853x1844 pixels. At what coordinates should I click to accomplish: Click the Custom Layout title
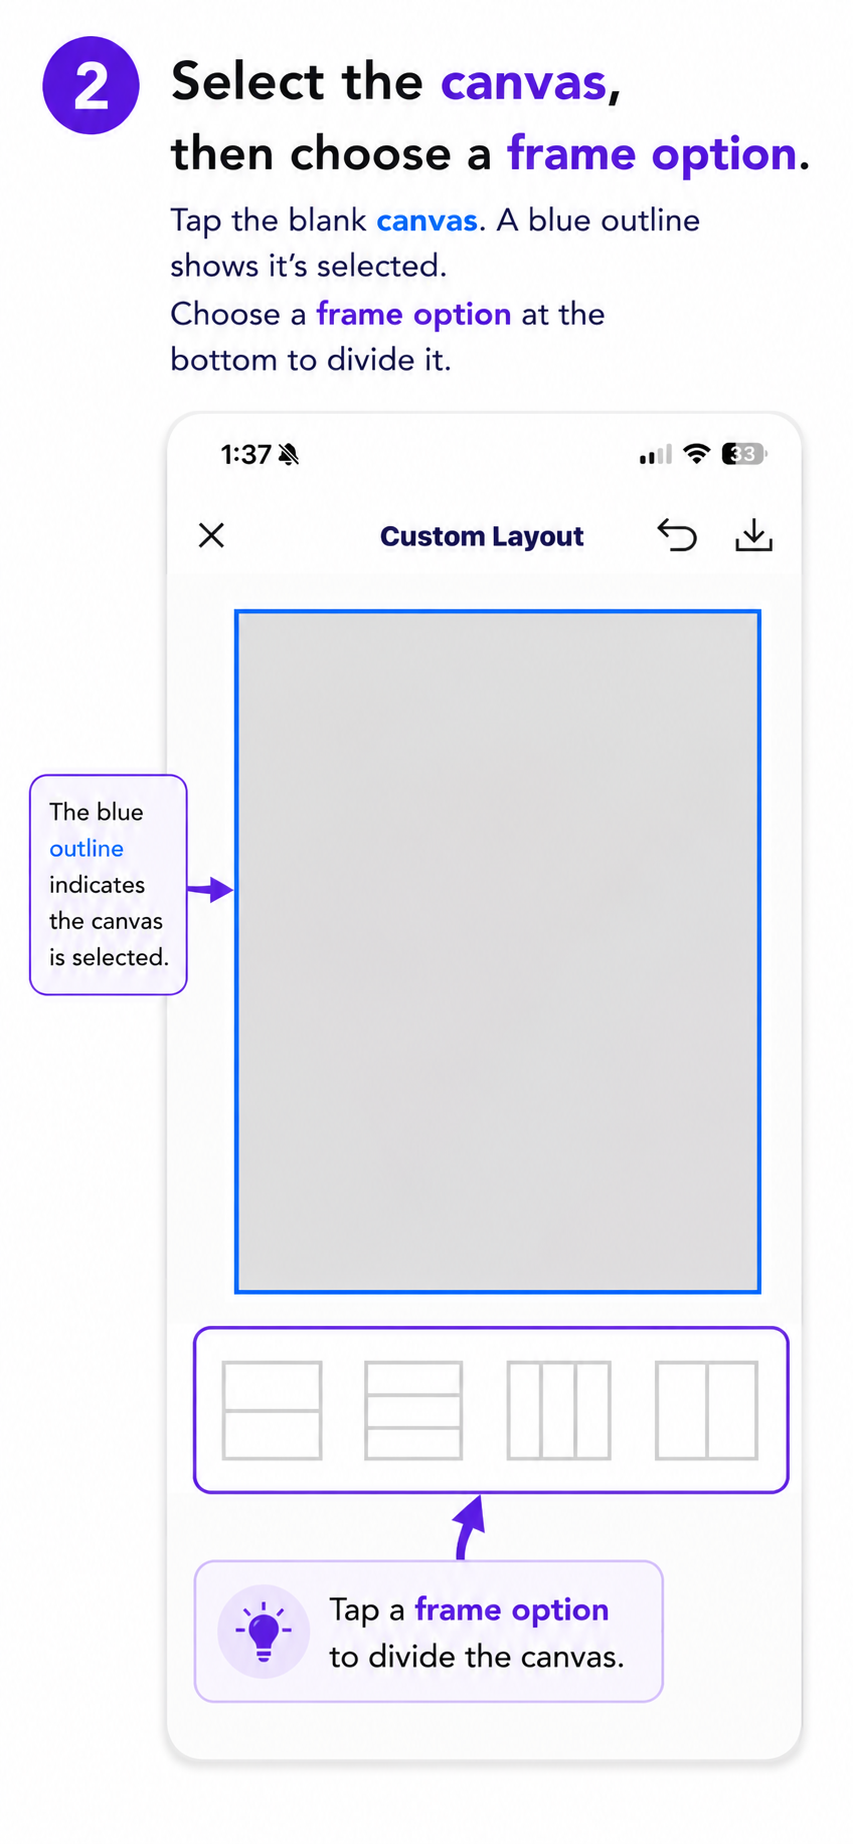coord(482,536)
